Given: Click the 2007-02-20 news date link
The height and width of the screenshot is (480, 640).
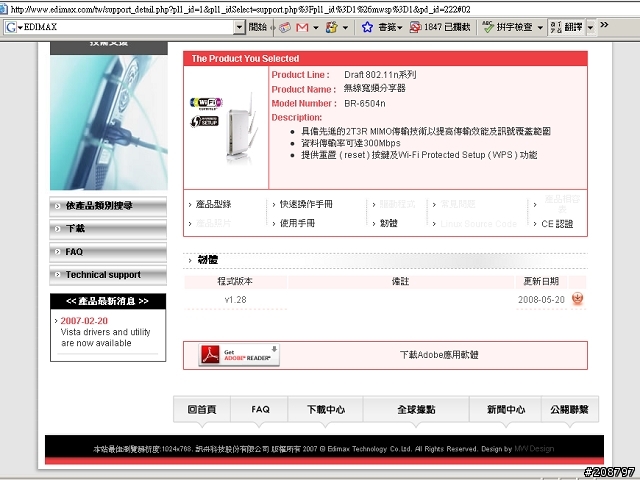Looking at the screenshot, I should 84,321.
